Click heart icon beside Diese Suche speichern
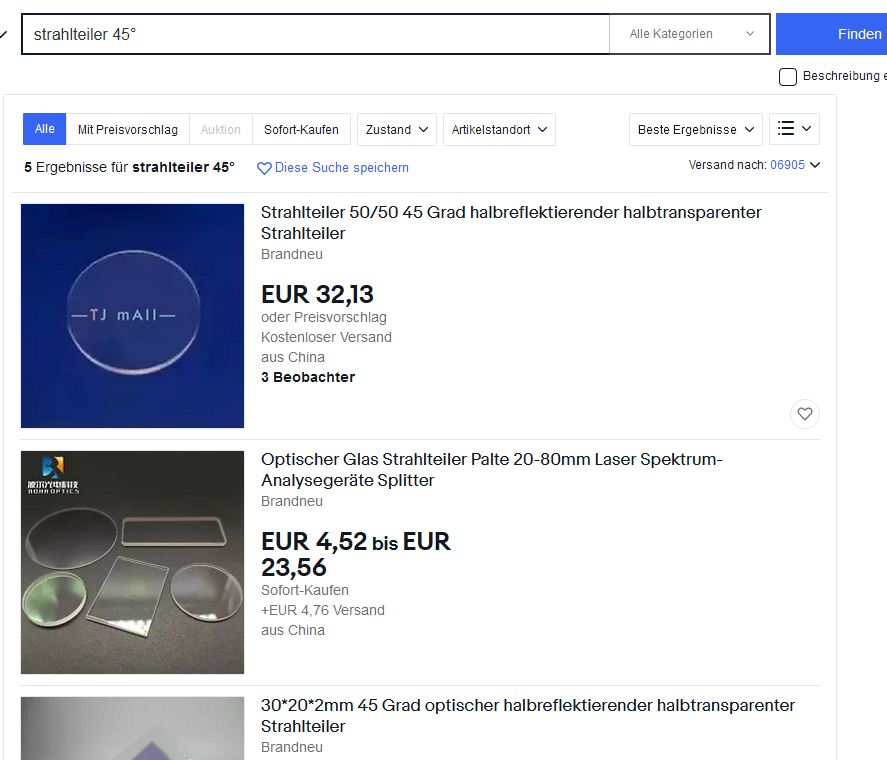 tap(264, 168)
